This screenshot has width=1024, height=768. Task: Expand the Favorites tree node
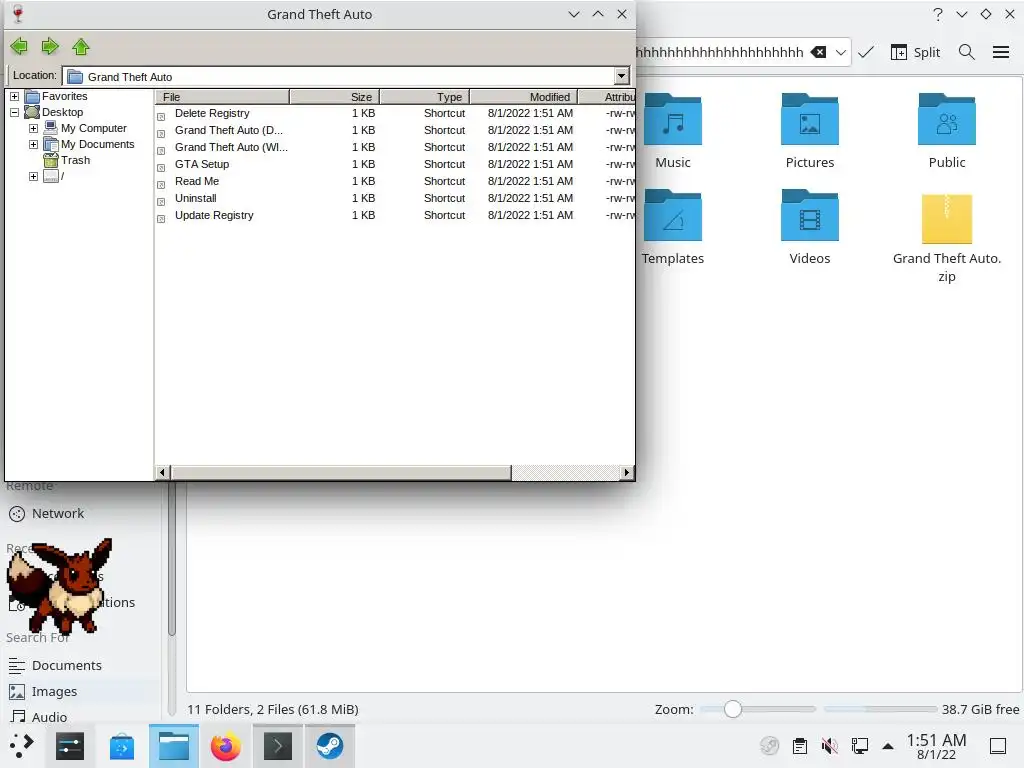click(14, 97)
